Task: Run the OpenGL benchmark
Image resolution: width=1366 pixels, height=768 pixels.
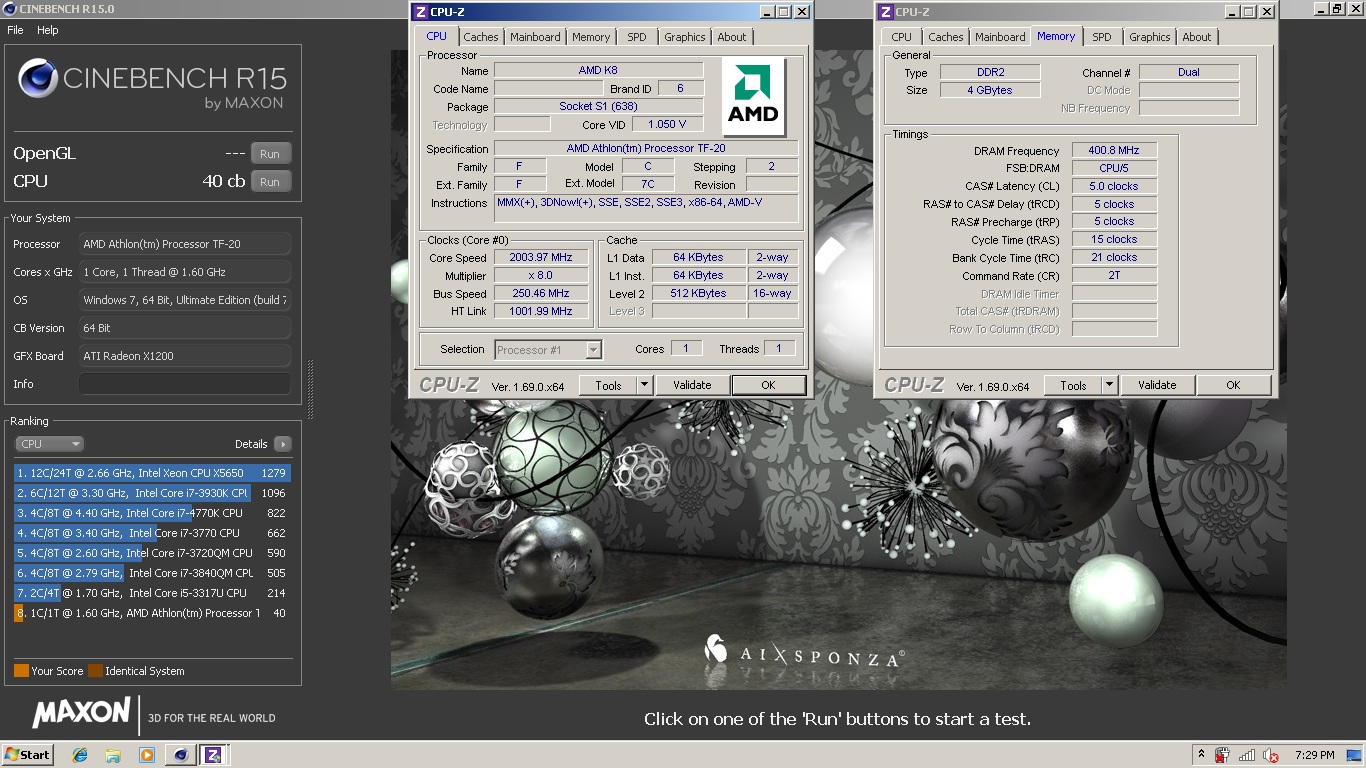Action: [270, 154]
